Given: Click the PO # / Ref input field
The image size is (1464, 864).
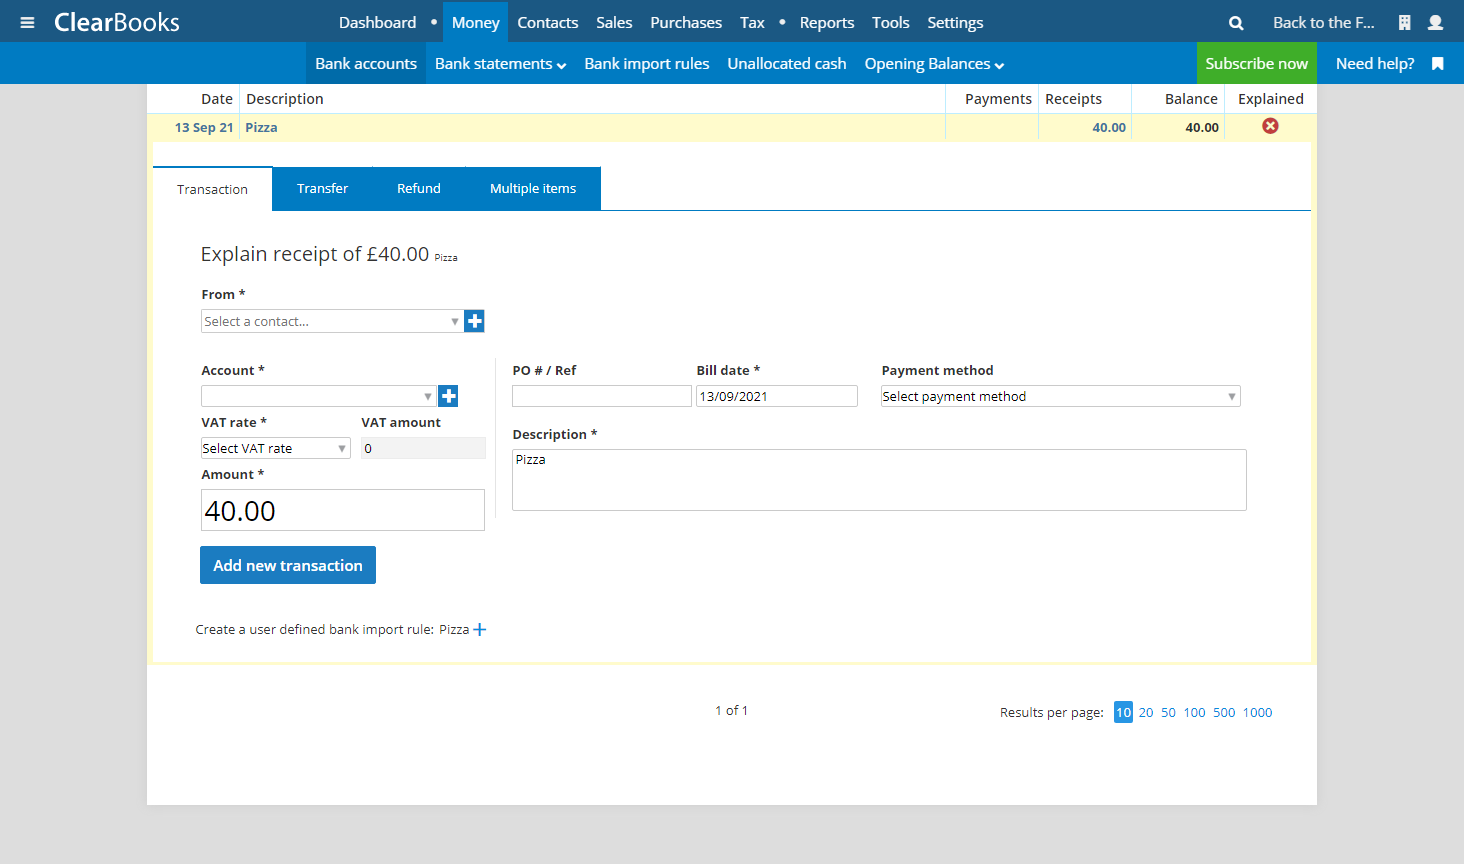Looking at the screenshot, I should [x=601, y=396].
